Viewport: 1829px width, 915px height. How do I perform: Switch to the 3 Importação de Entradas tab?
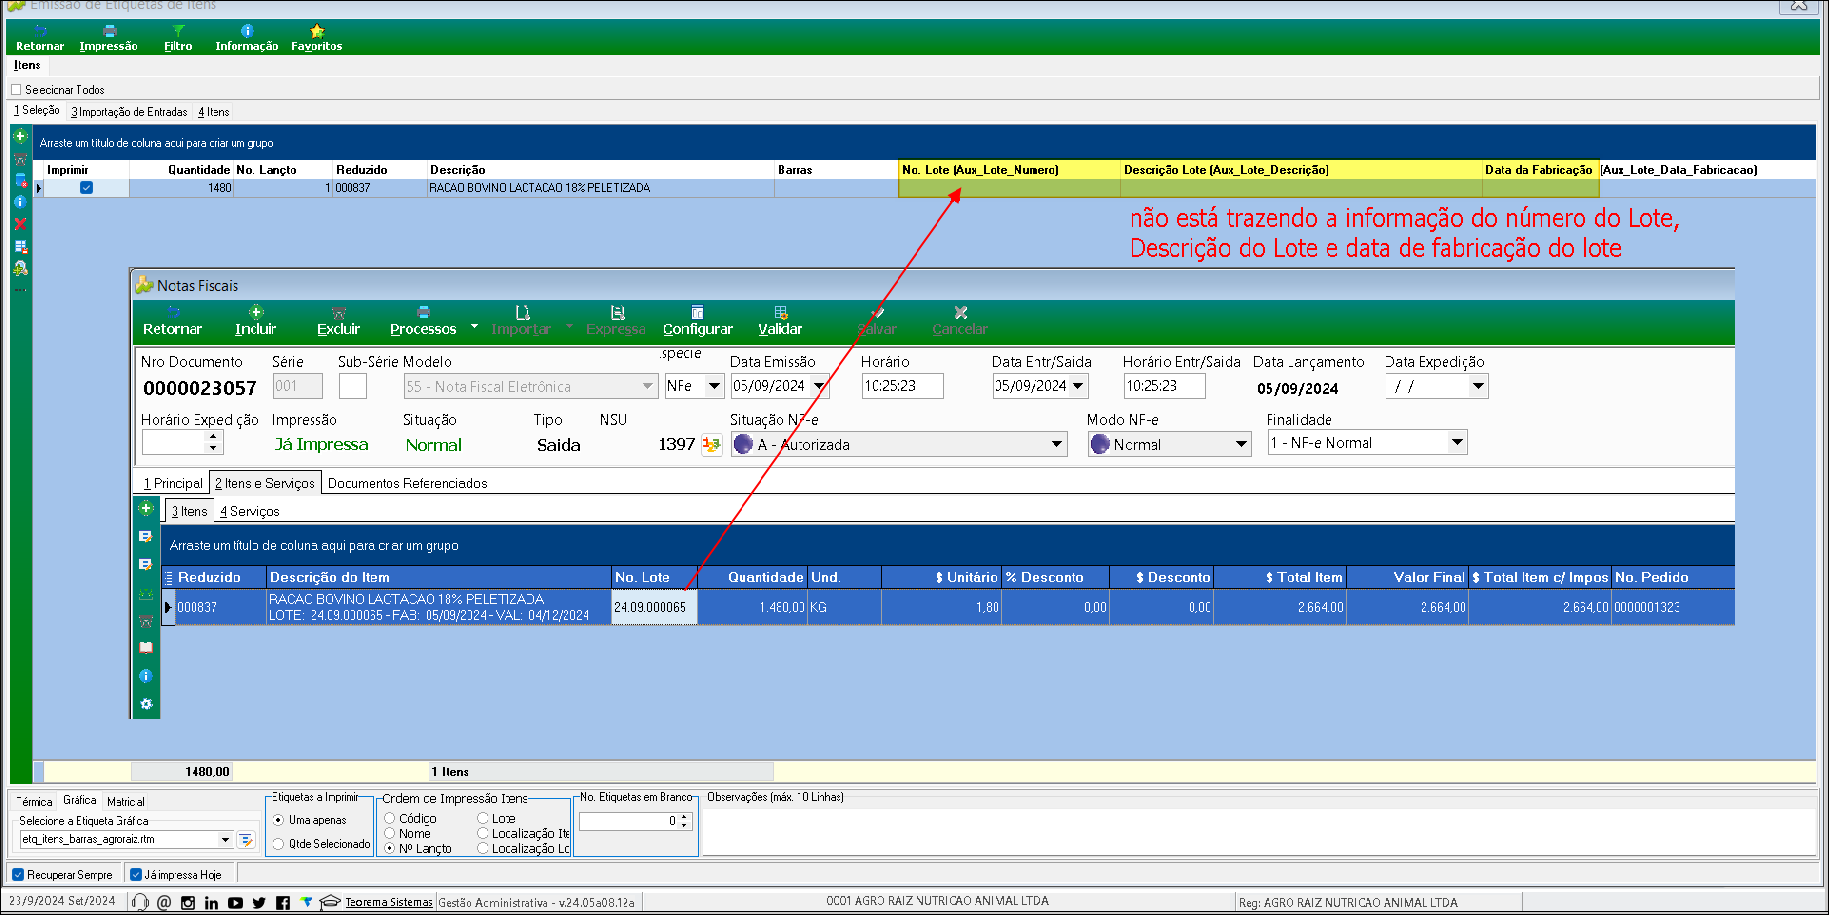[129, 112]
